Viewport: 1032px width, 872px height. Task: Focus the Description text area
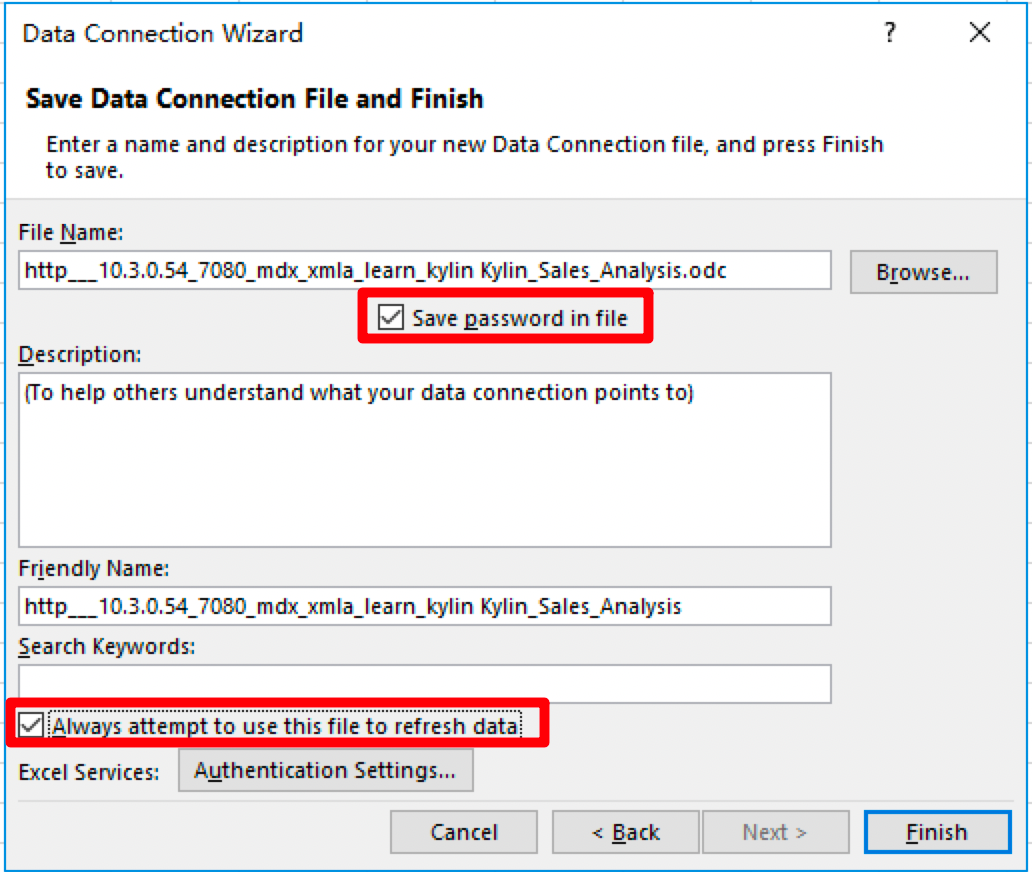coord(424,460)
